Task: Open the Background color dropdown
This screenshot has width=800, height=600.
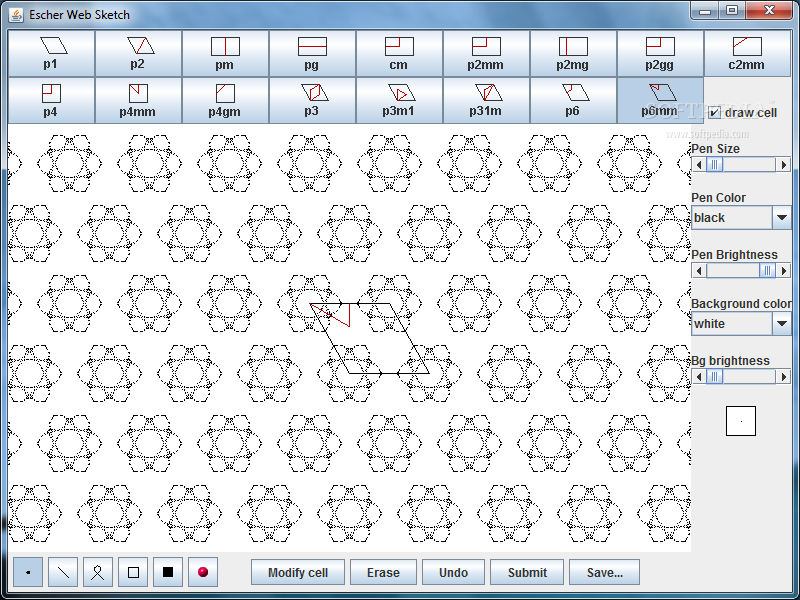Action: pos(782,323)
